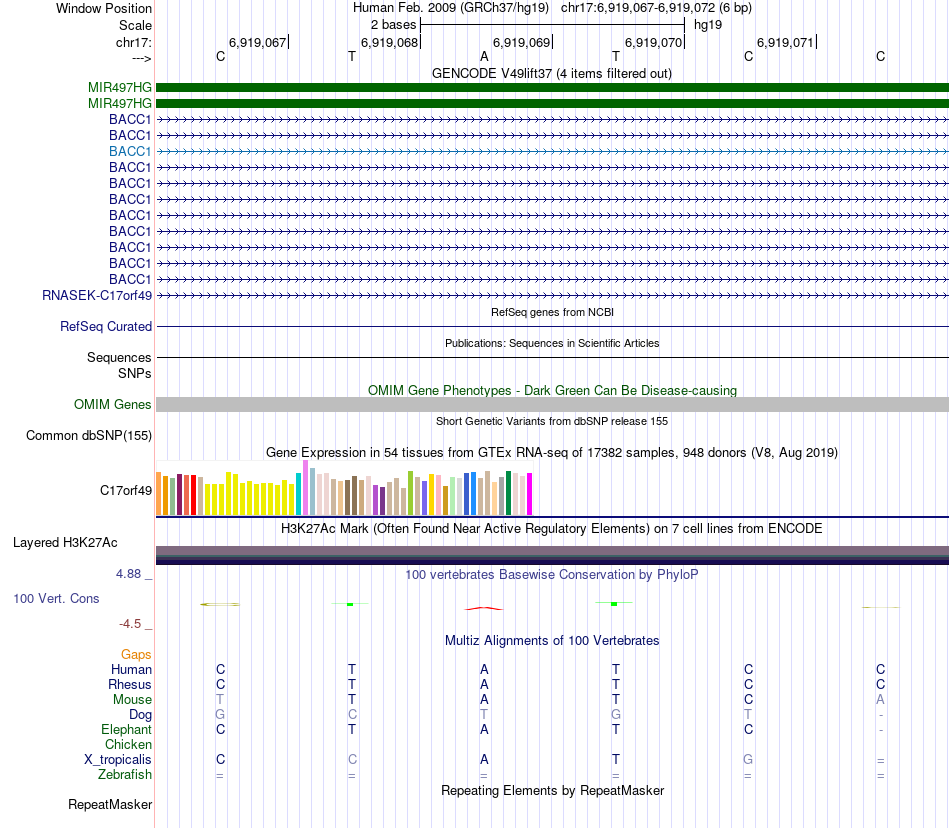Select the Rhesus species label
This screenshot has width=950, height=828.
(x=130, y=684)
